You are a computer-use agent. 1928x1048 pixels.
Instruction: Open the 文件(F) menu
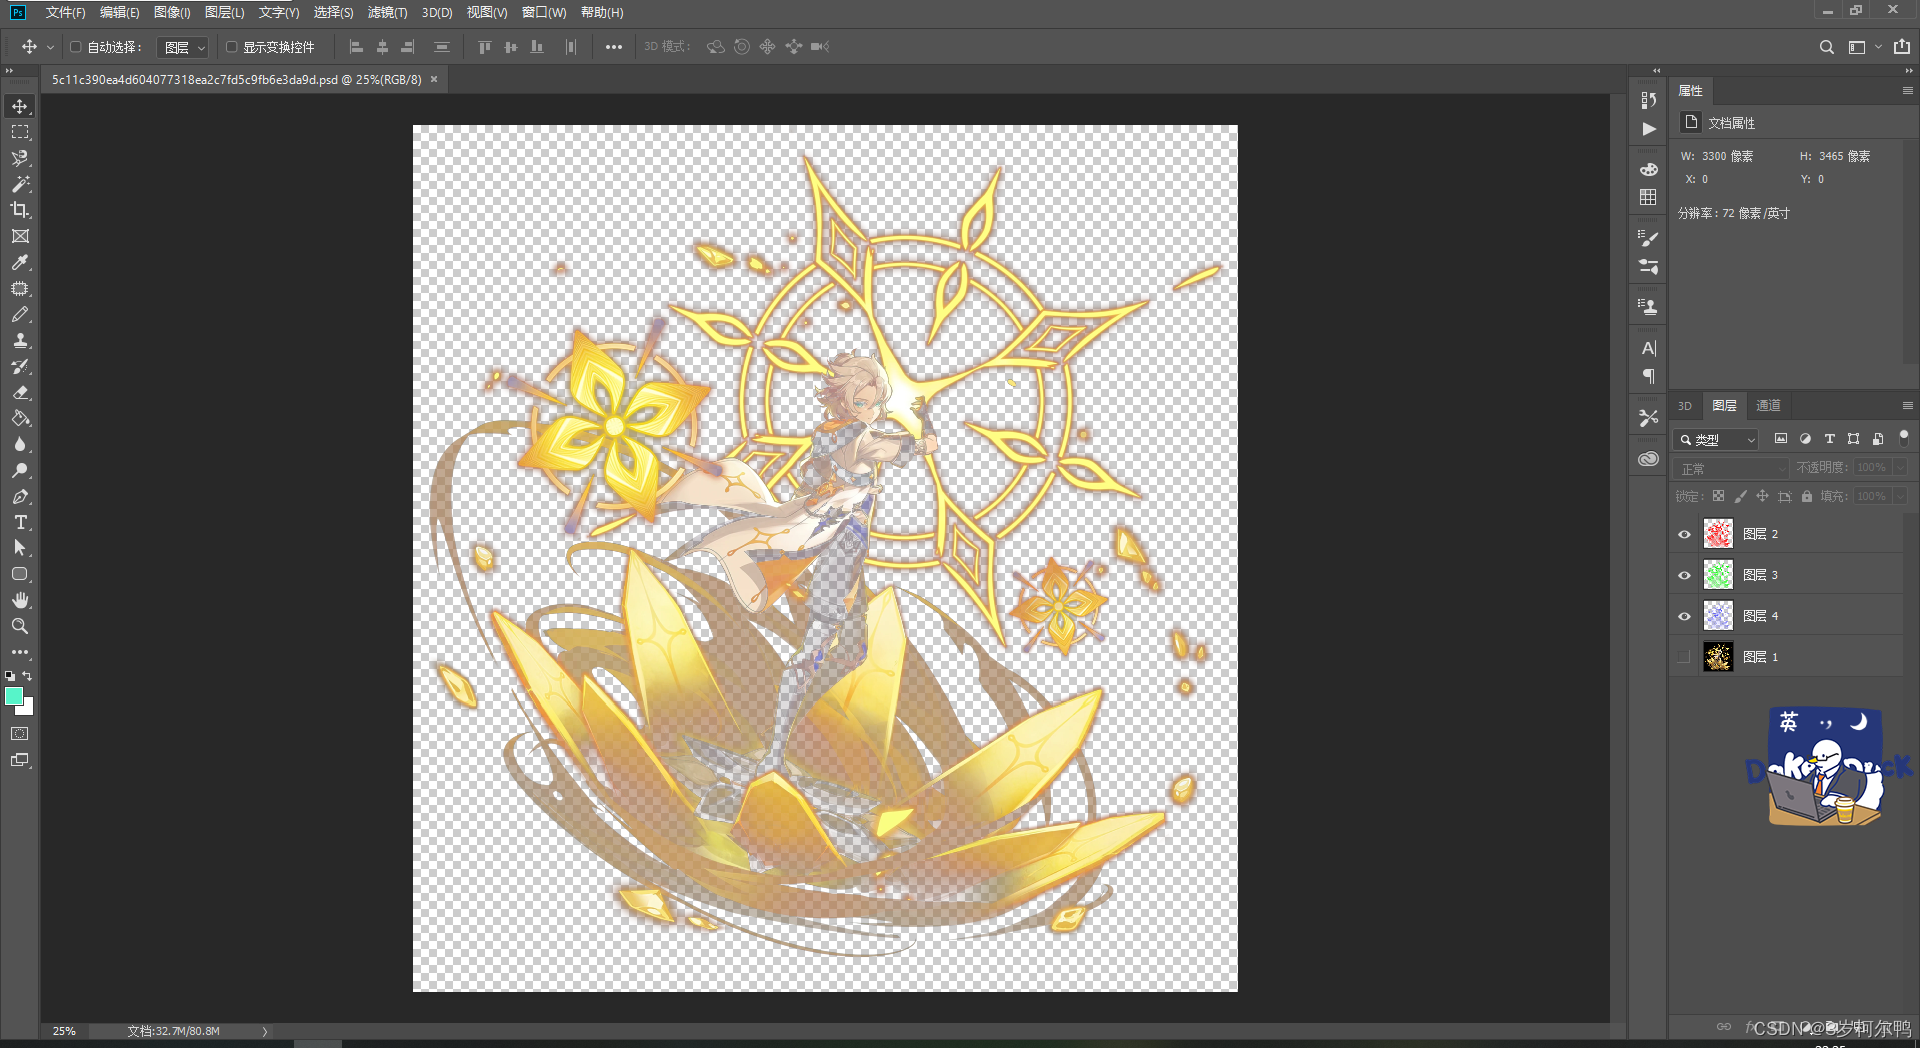(65, 12)
